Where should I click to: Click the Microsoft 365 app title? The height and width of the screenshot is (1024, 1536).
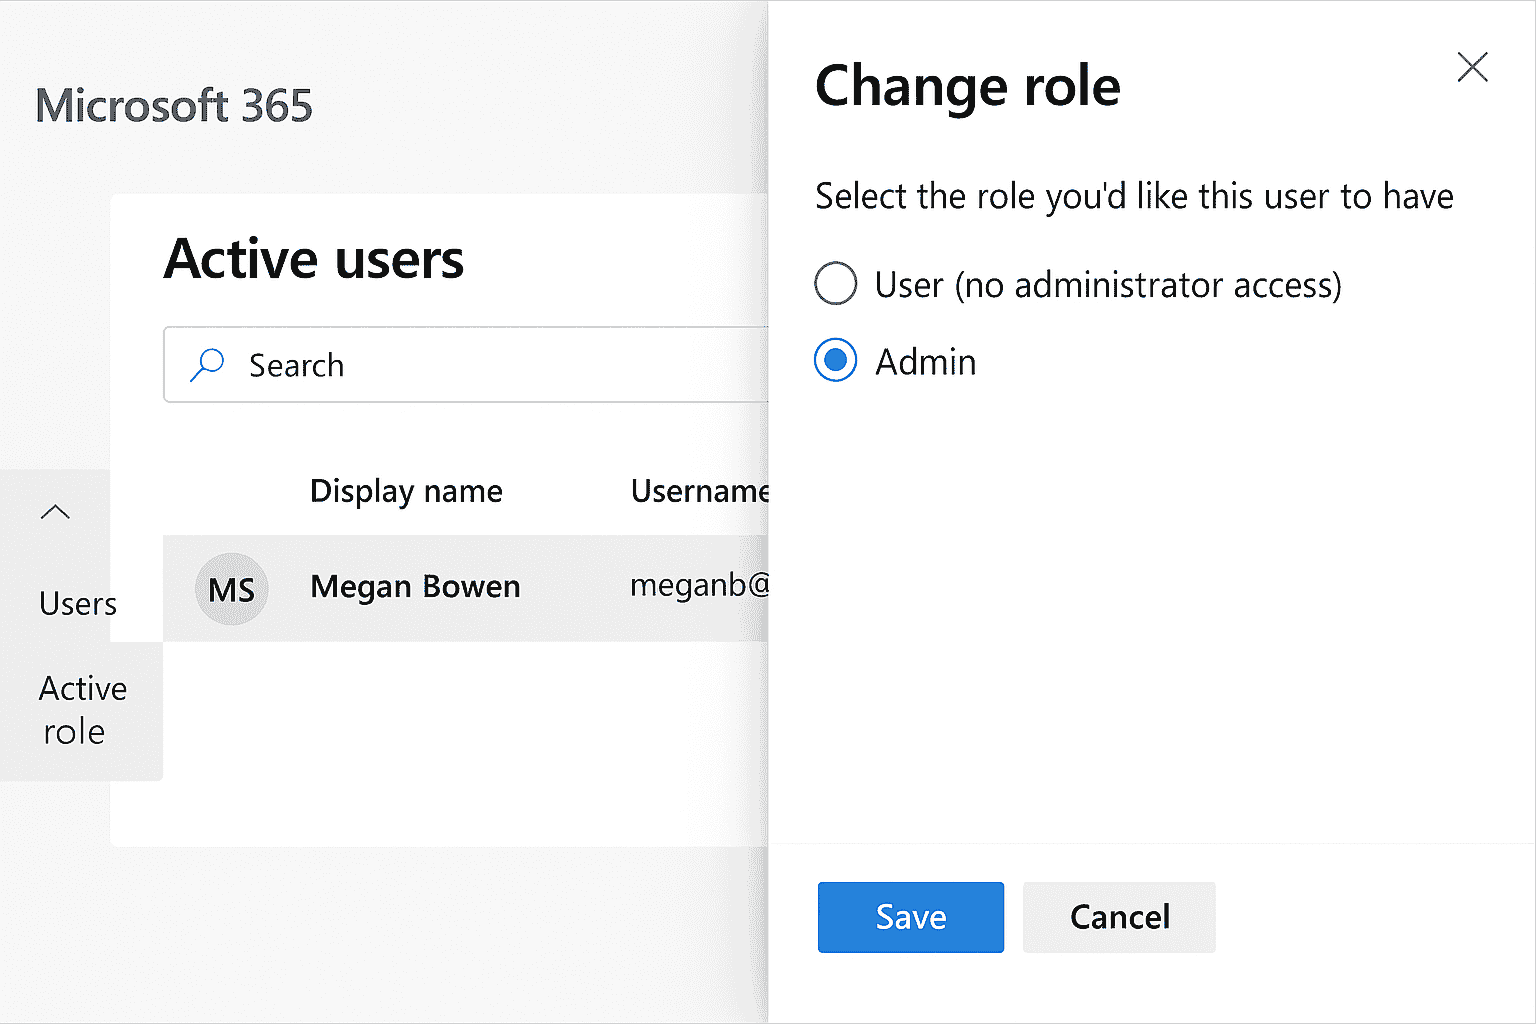pyautogui.click(x=174, y=106)
